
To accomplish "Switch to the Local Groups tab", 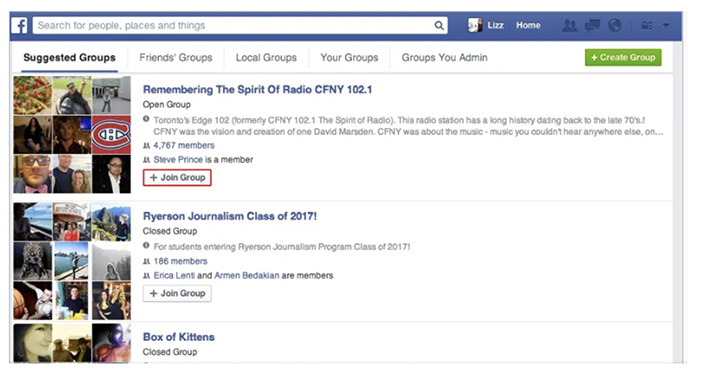I will 266,58.
